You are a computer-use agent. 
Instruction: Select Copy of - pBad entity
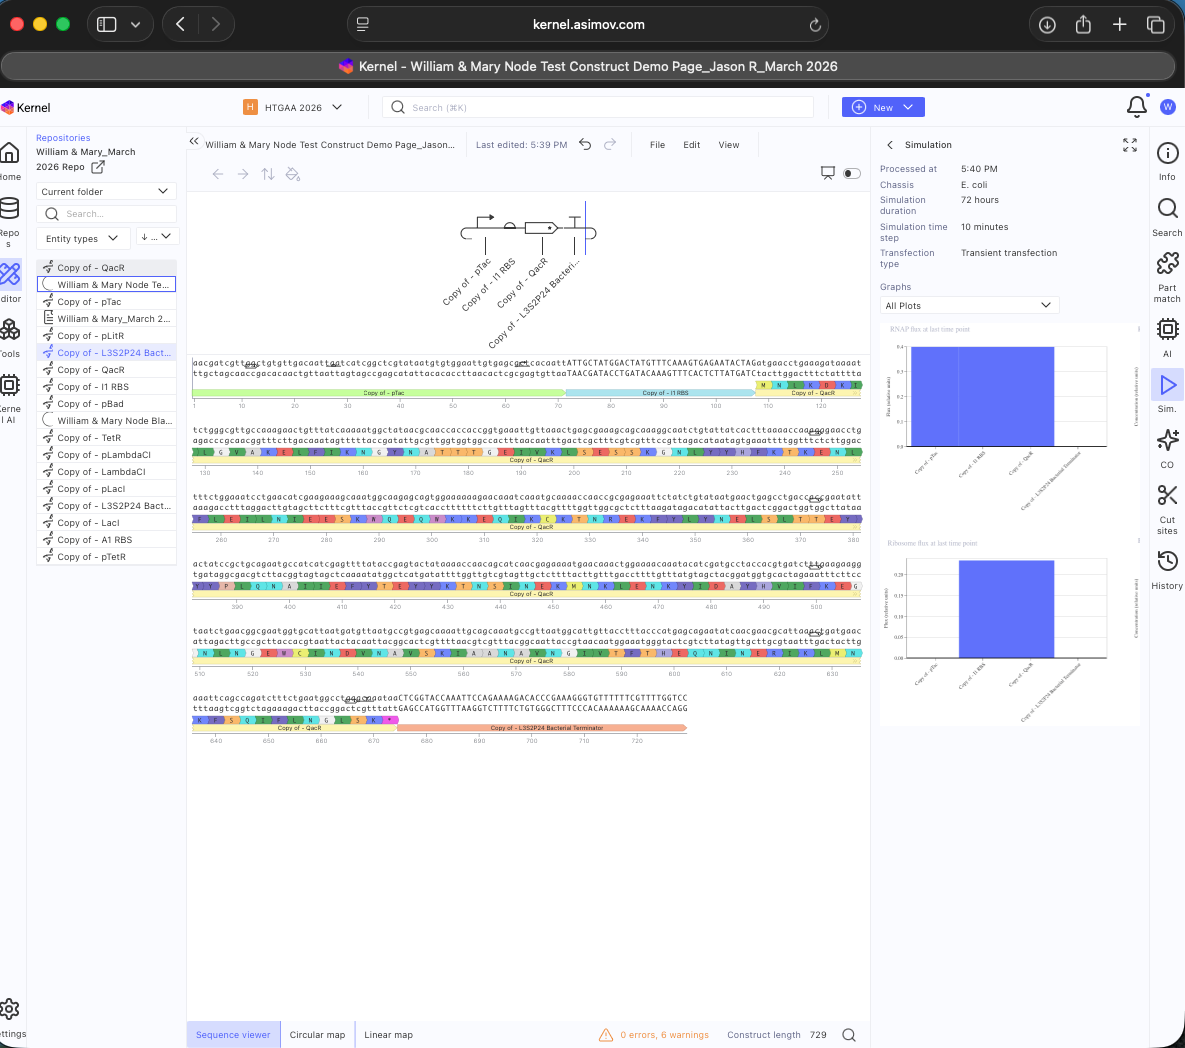pos(107,403)
